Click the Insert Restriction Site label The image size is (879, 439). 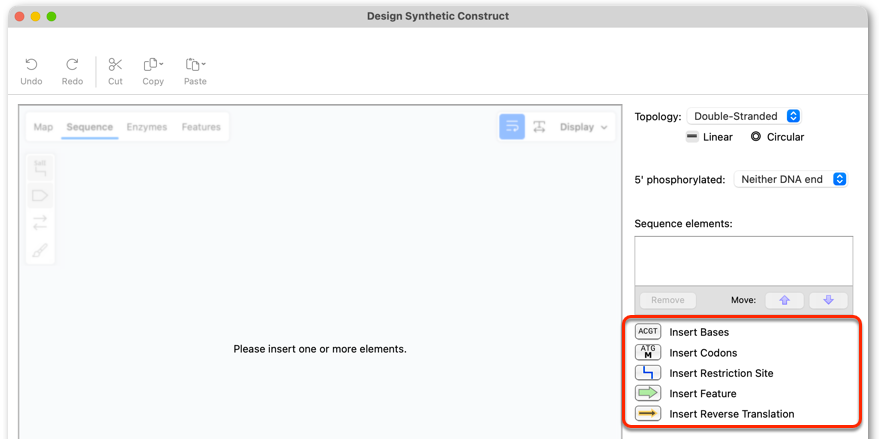[x=721, y=373]
